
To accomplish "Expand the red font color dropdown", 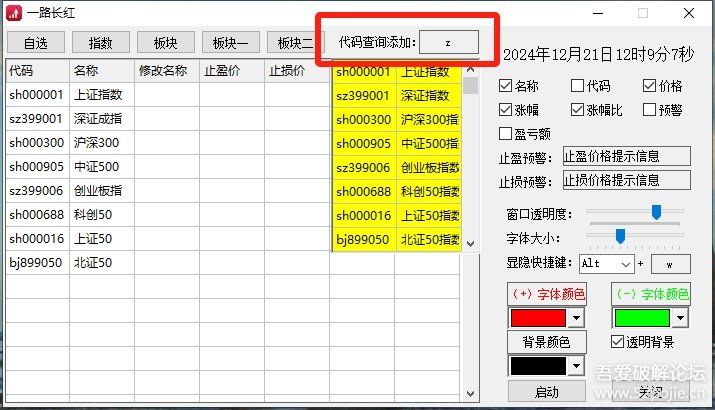I will [576, 318].
